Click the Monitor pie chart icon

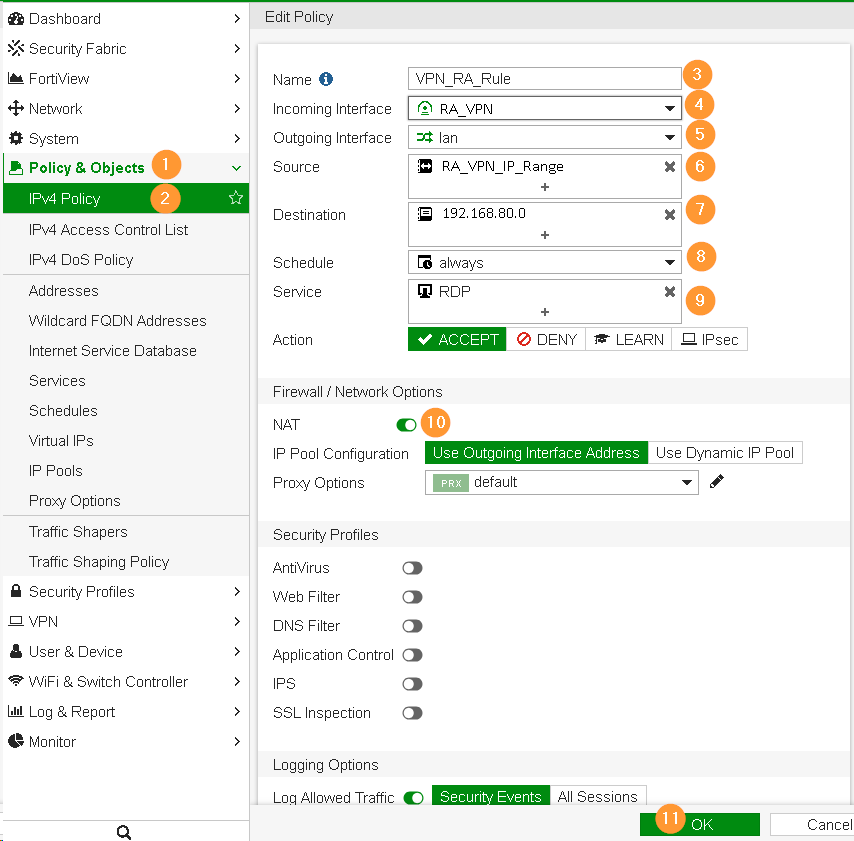[16, 741]
